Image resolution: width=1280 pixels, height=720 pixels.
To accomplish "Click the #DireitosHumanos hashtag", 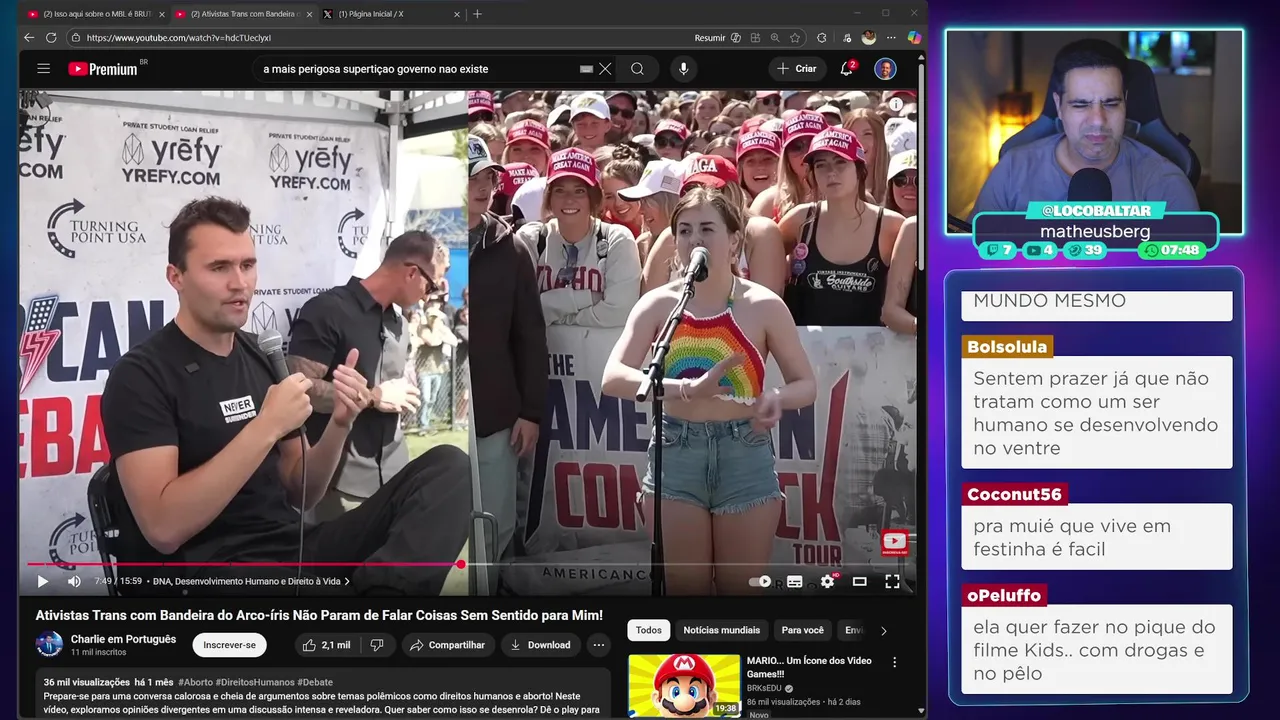I will [255, 682].
